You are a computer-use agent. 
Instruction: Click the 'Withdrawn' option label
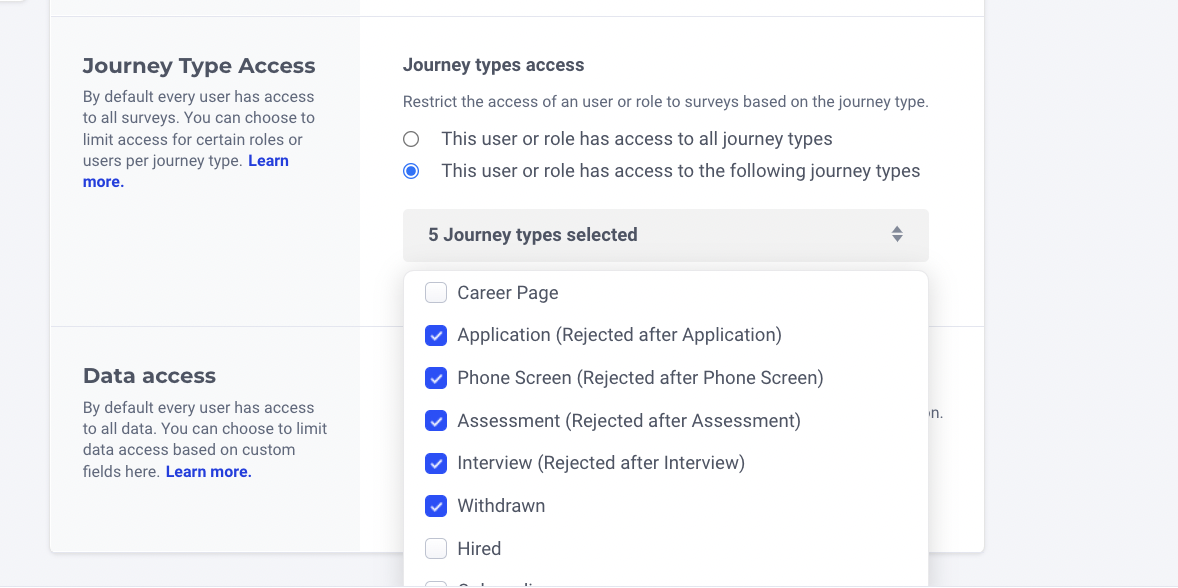tap(501, 506)
